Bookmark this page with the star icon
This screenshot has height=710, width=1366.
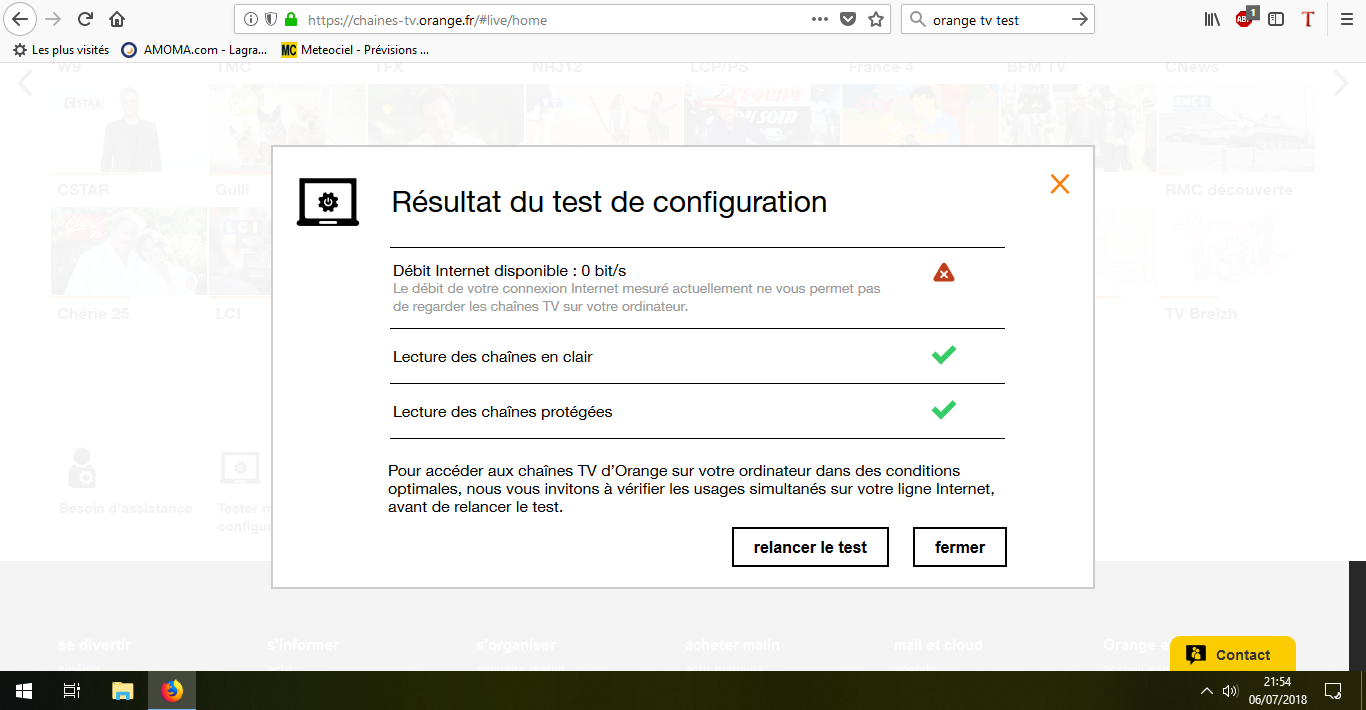point(873,18)
